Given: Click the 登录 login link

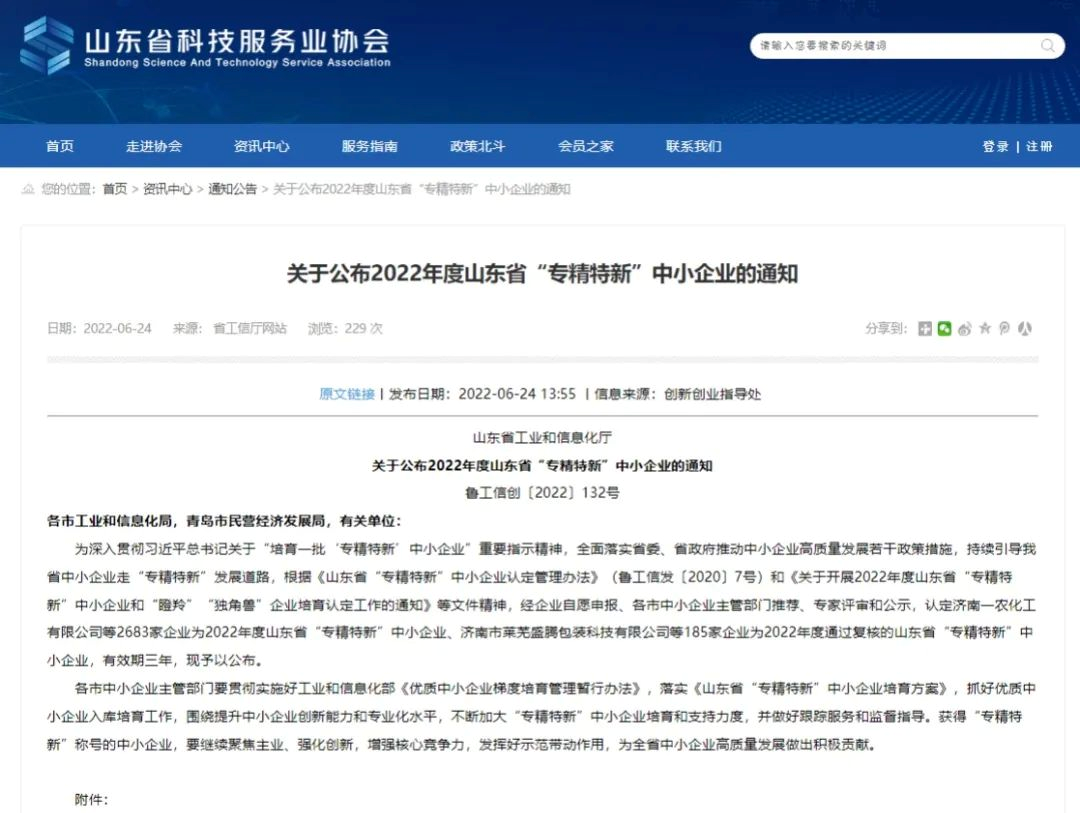Looking at the screenshot, I should coord(995,146).
